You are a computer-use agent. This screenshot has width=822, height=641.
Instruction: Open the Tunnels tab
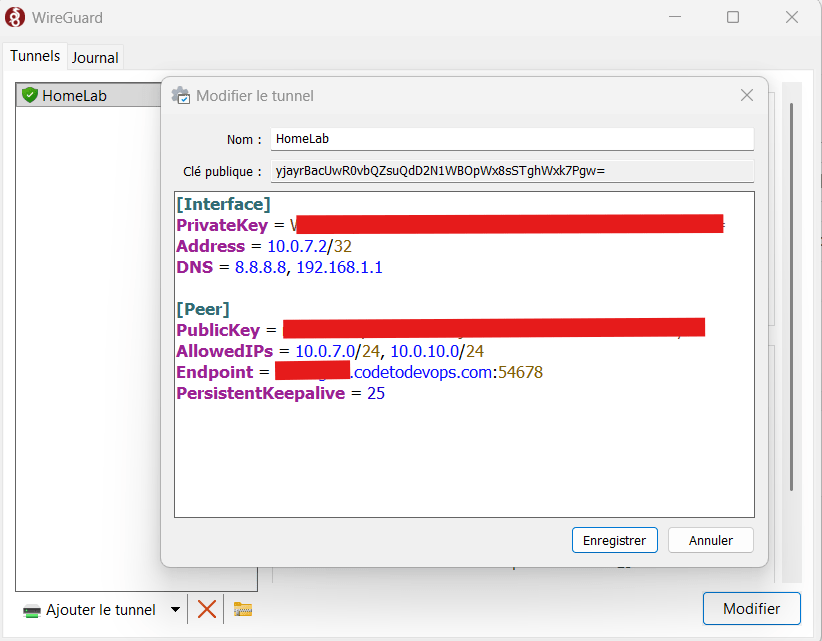coord(35,57)
